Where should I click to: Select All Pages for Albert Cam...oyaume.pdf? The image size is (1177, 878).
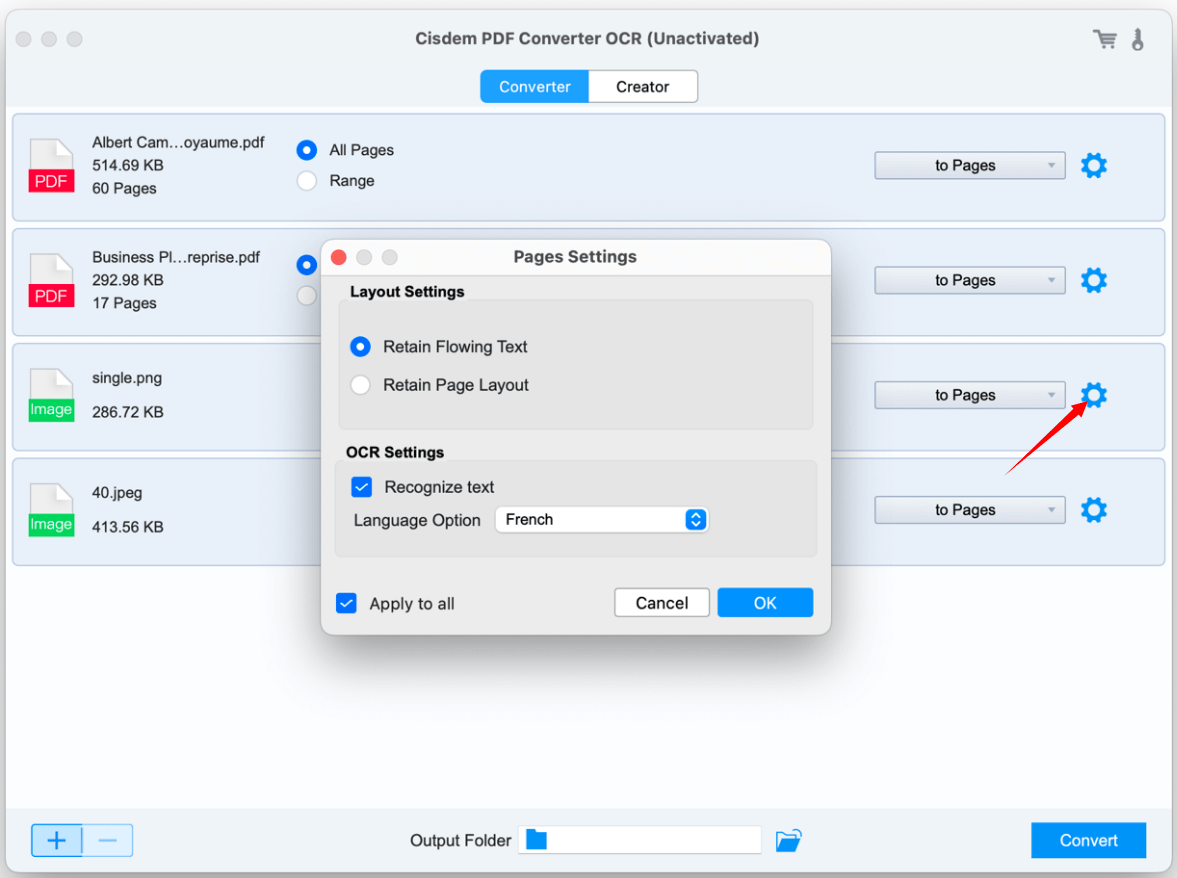click(306, 150)
